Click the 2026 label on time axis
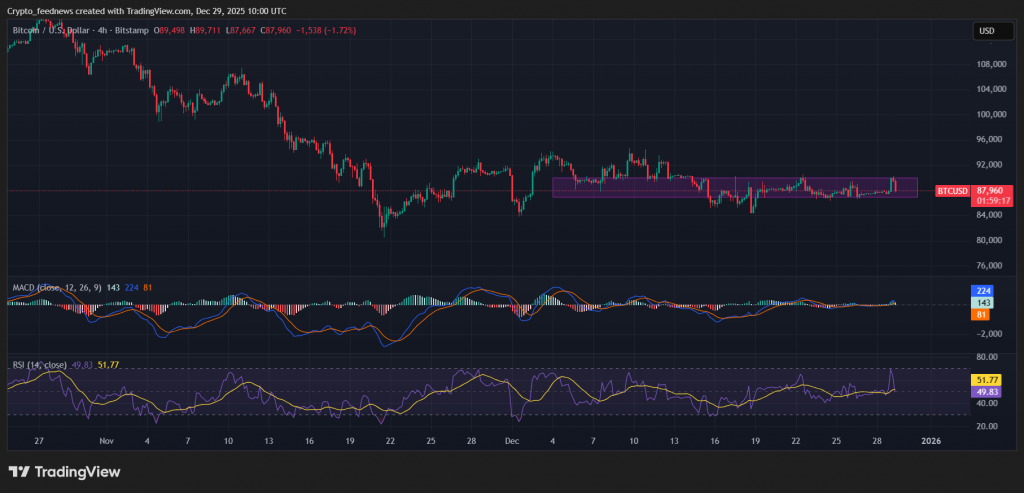Screen dimensions: 1024x493 (931, 440)
